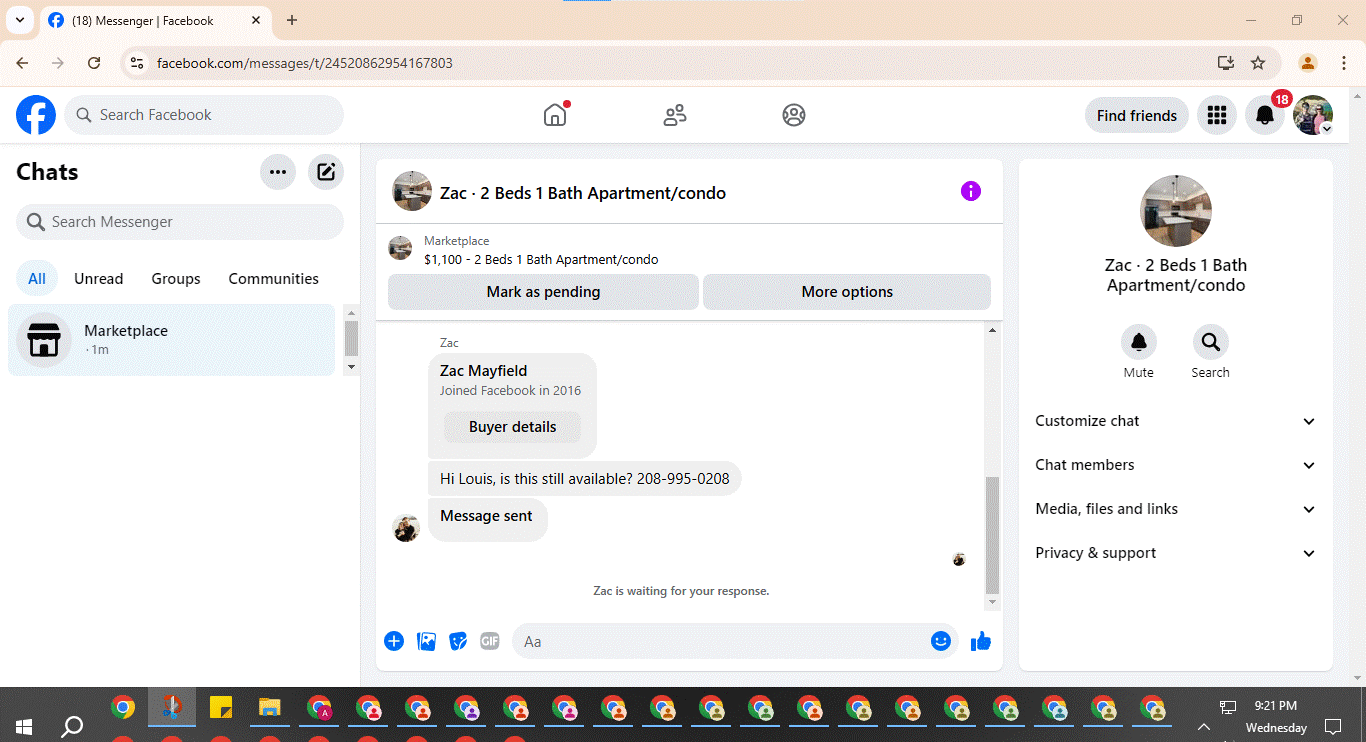Open the Friends icon in top navigation
This screenshot has height=742, width=1366.
675,115
